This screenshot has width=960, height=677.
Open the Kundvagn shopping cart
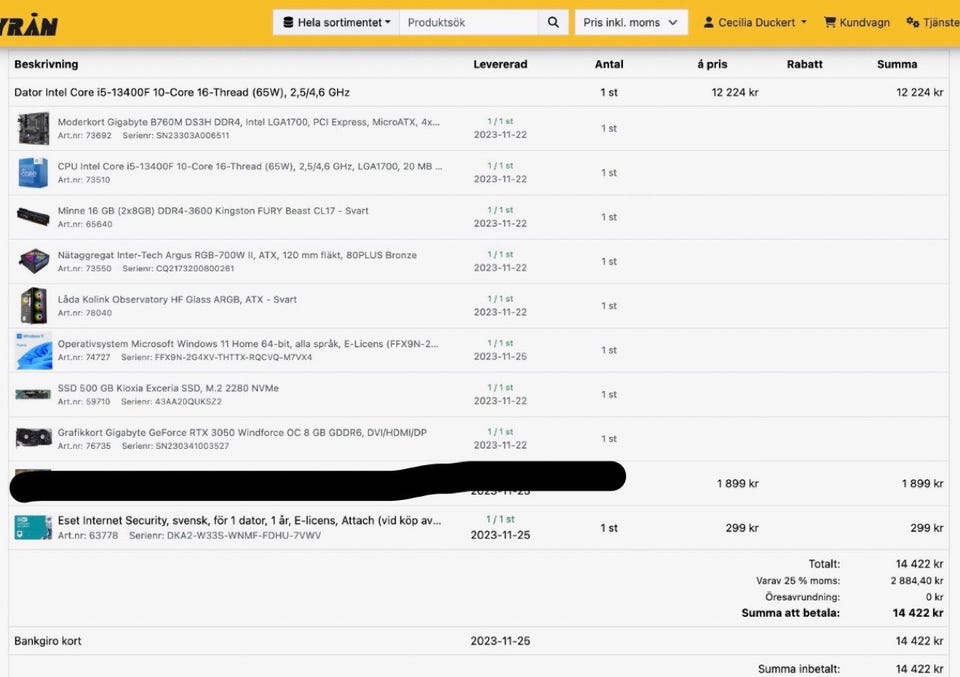coord(857,23)
